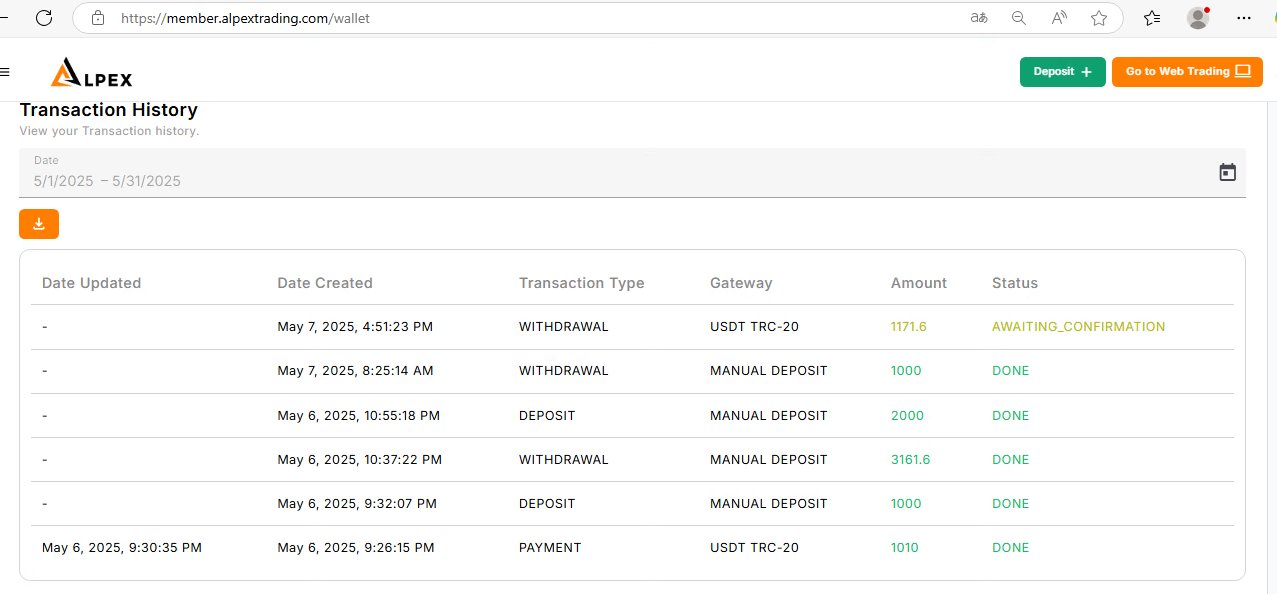This screenshot has height=594, width=1277.
Task: Click the Date Created column header
Action: (325, 283)
